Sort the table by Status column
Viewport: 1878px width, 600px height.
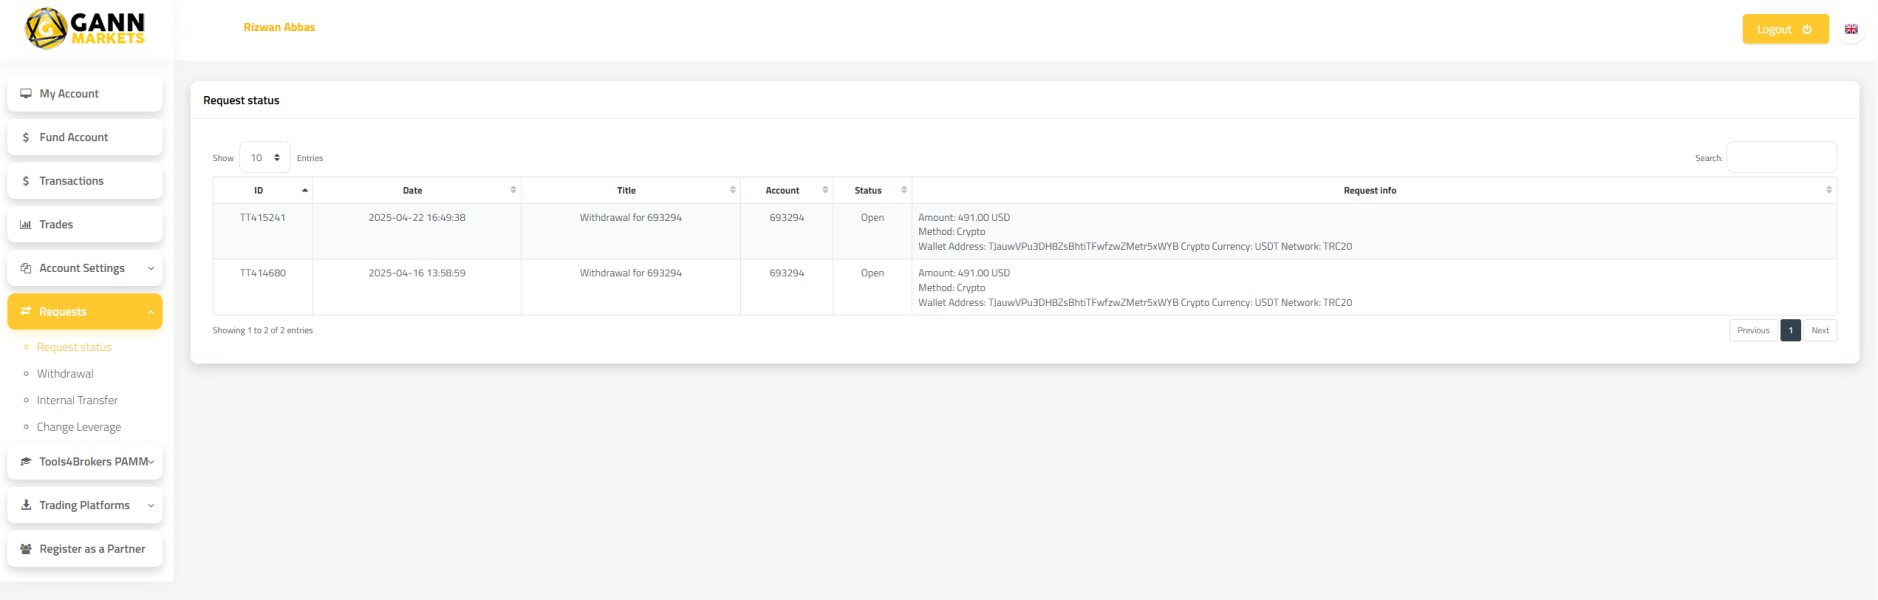point(871,190)
